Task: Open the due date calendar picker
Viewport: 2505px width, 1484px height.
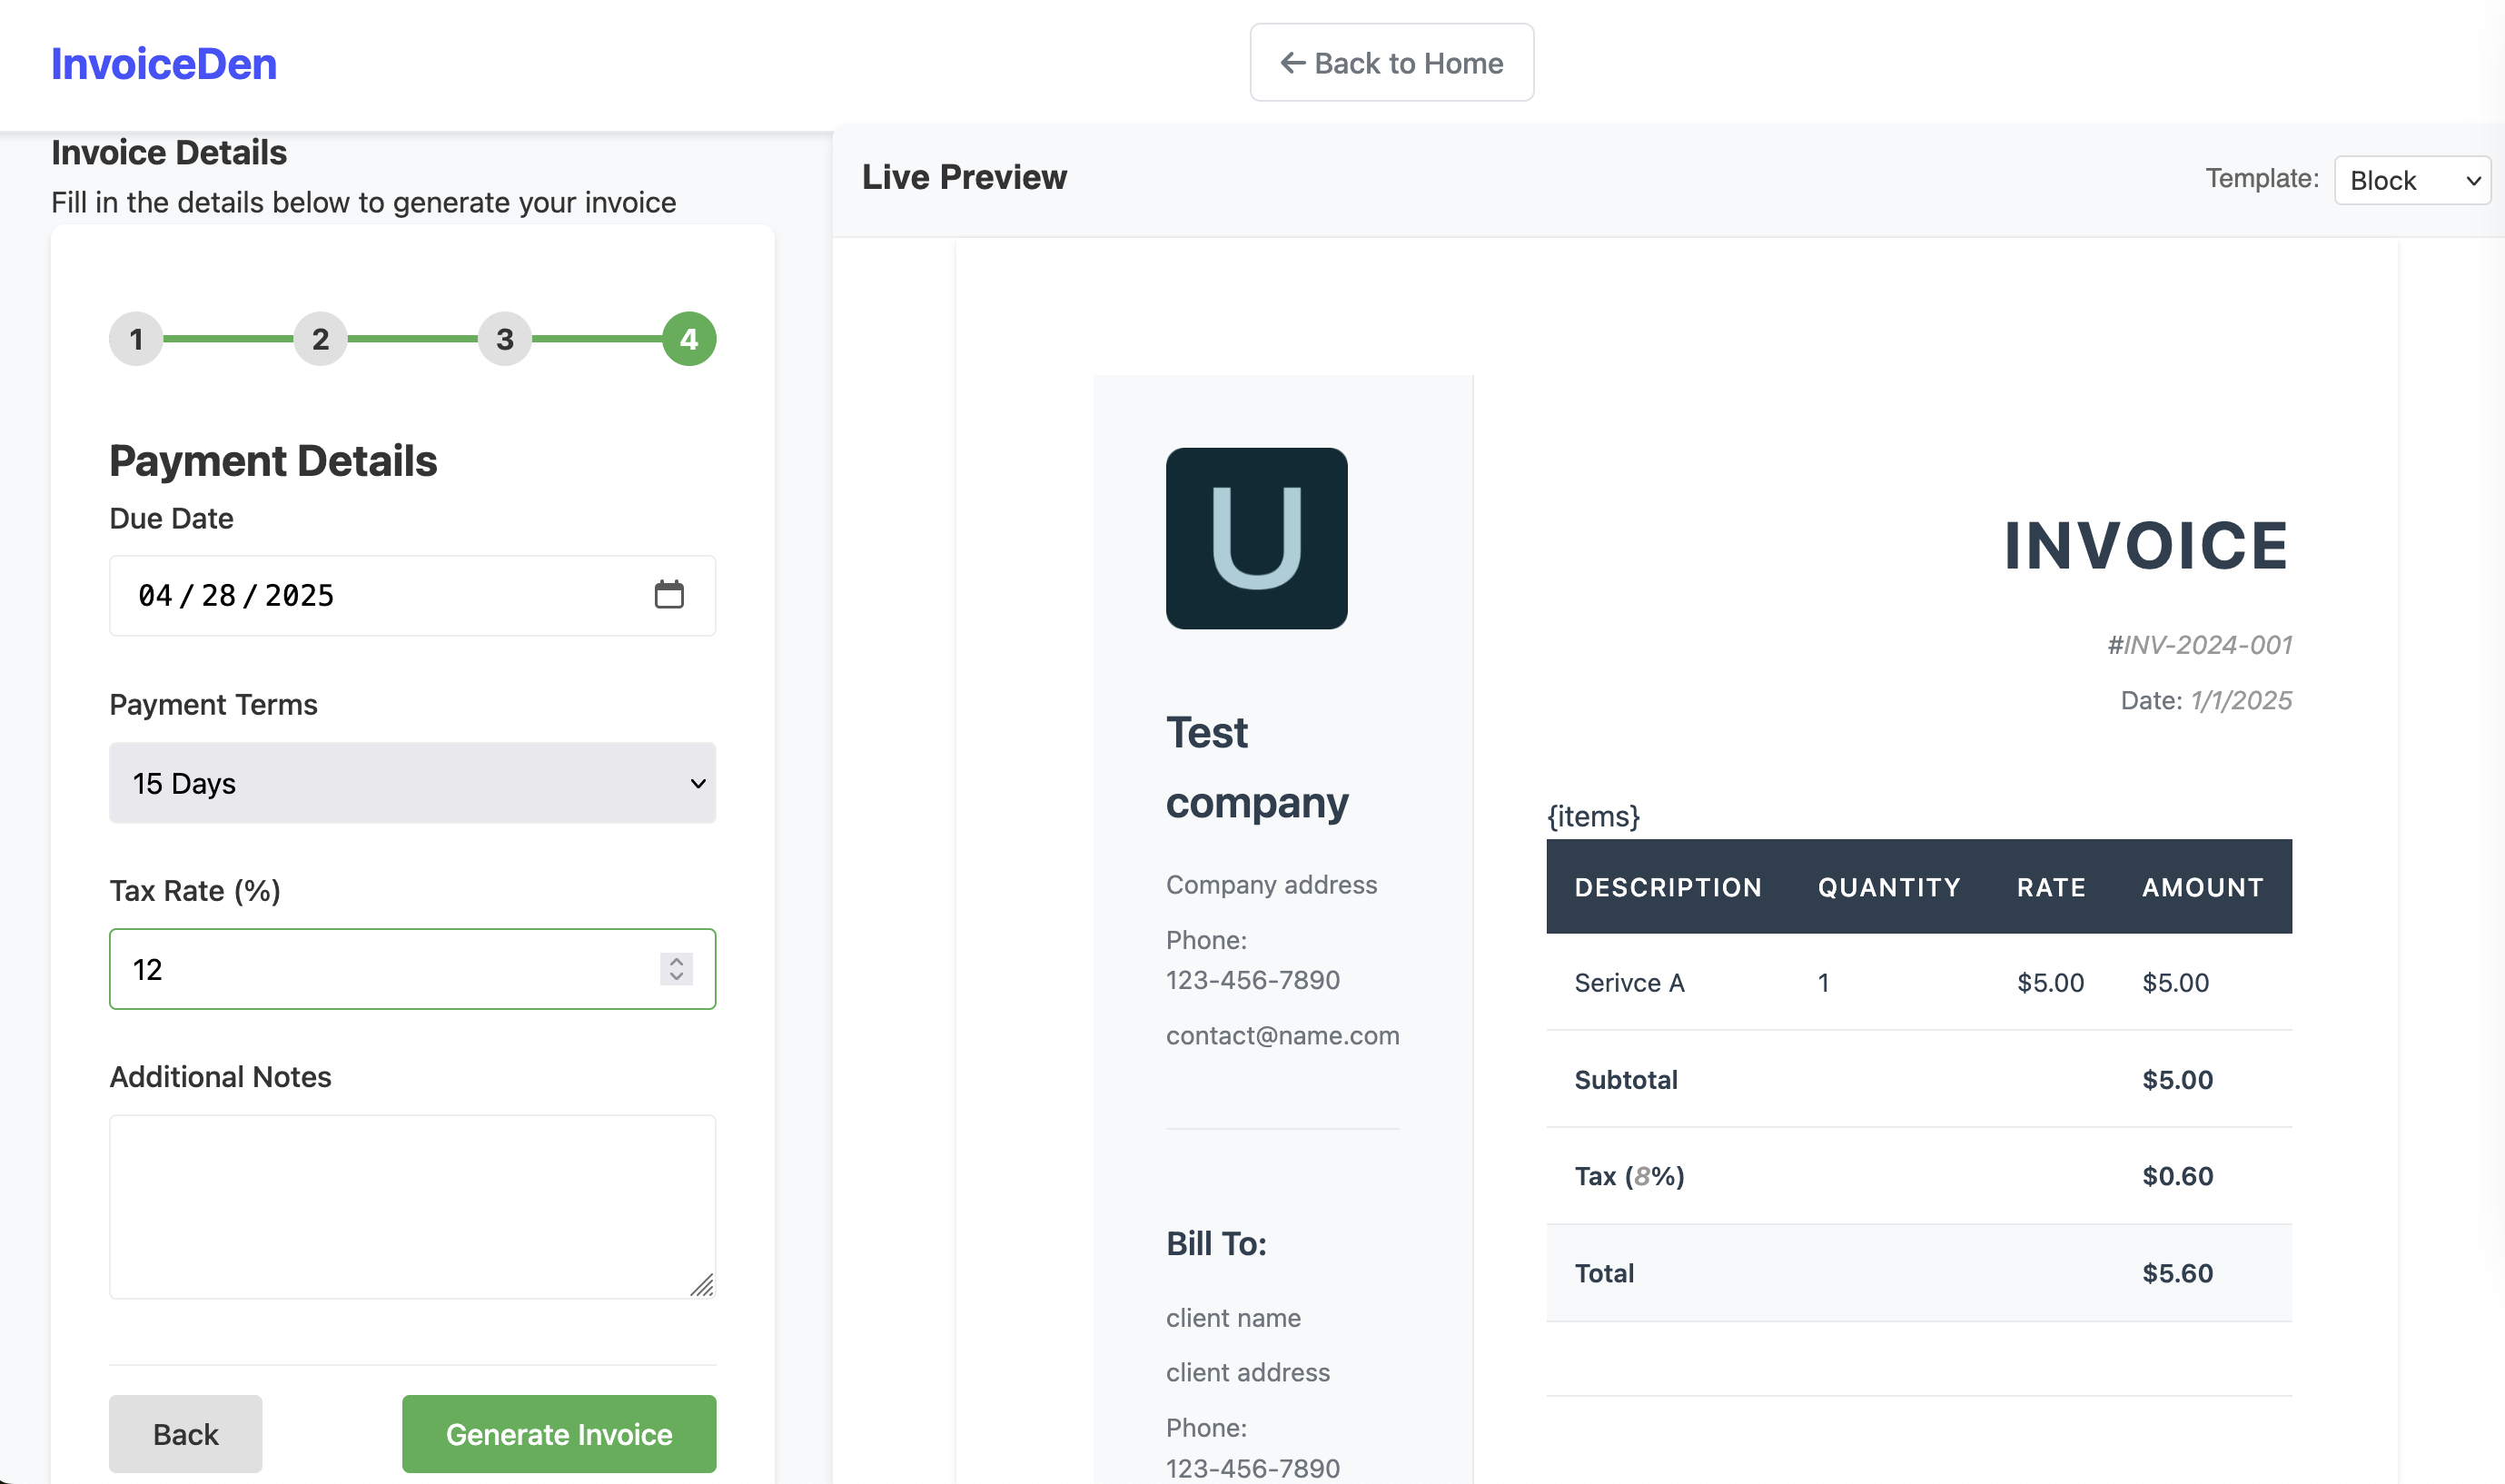Action: click(672, 594)
